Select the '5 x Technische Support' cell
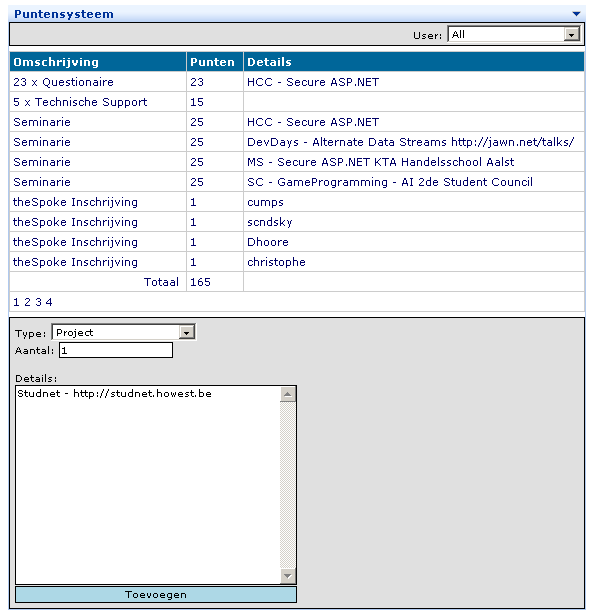 click(x=98, y=102)
